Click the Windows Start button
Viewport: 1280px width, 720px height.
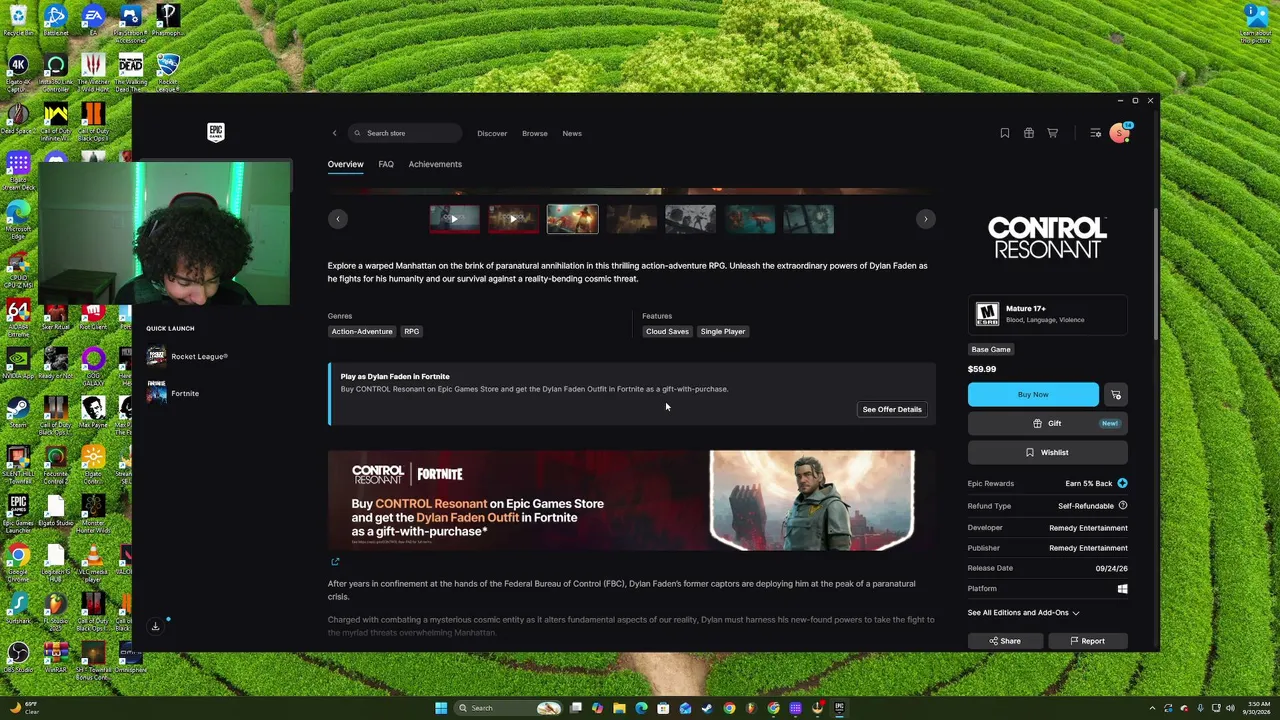coord(441,708)
